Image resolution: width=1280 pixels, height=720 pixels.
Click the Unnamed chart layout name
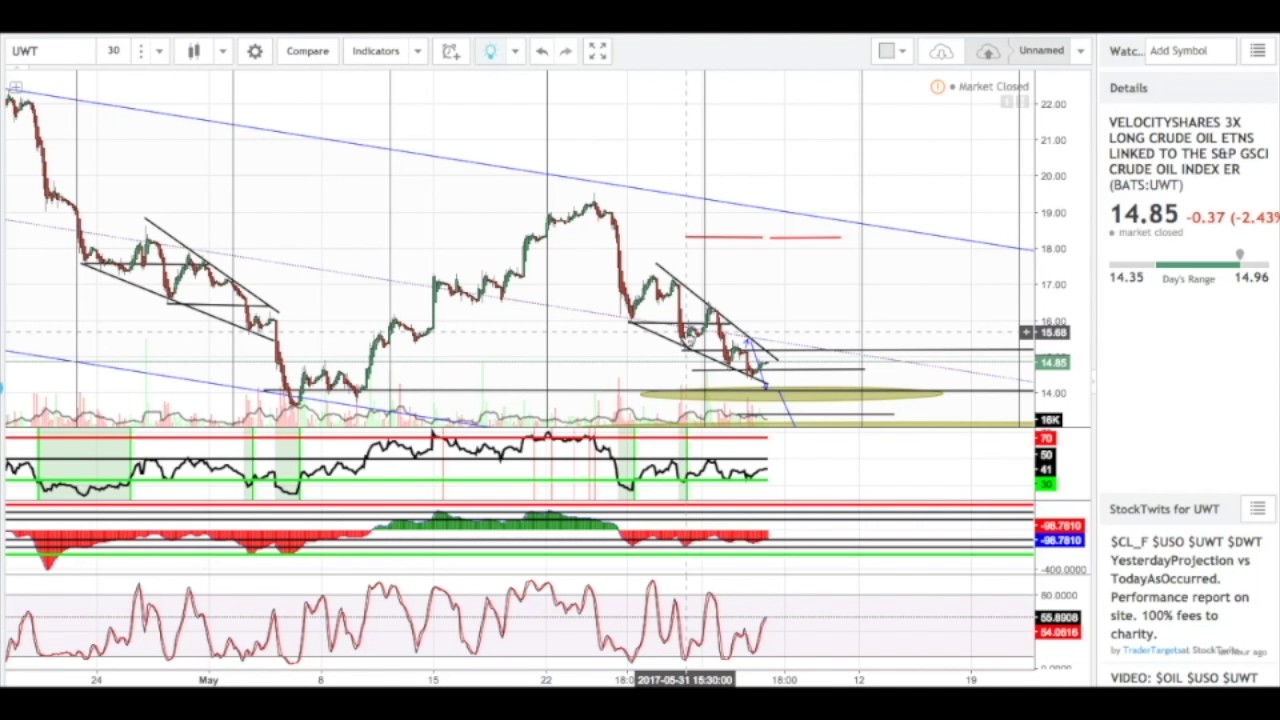[x=1041, y=50]
